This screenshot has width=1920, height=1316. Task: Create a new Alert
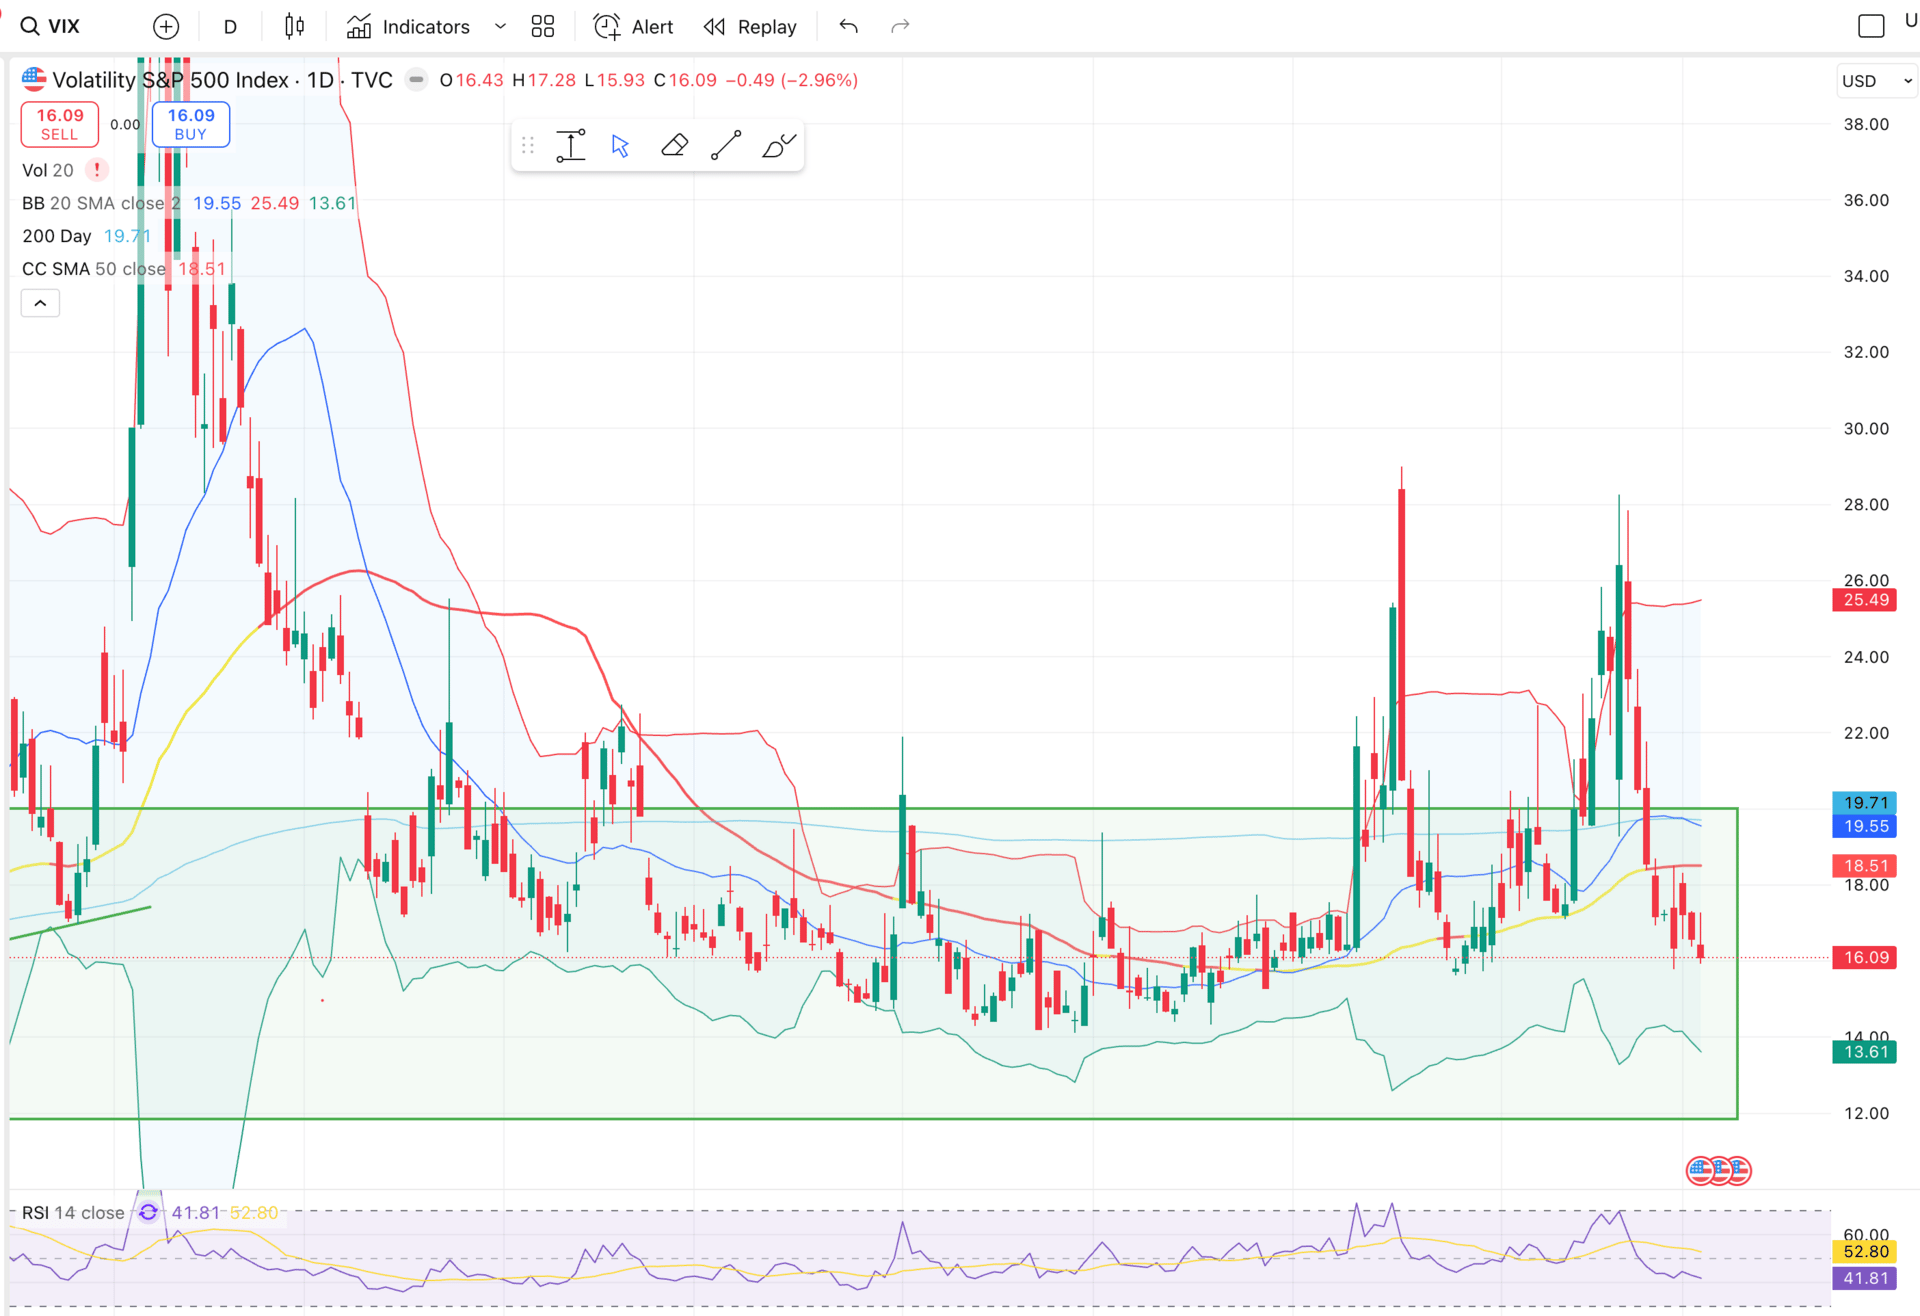[634, 27]
